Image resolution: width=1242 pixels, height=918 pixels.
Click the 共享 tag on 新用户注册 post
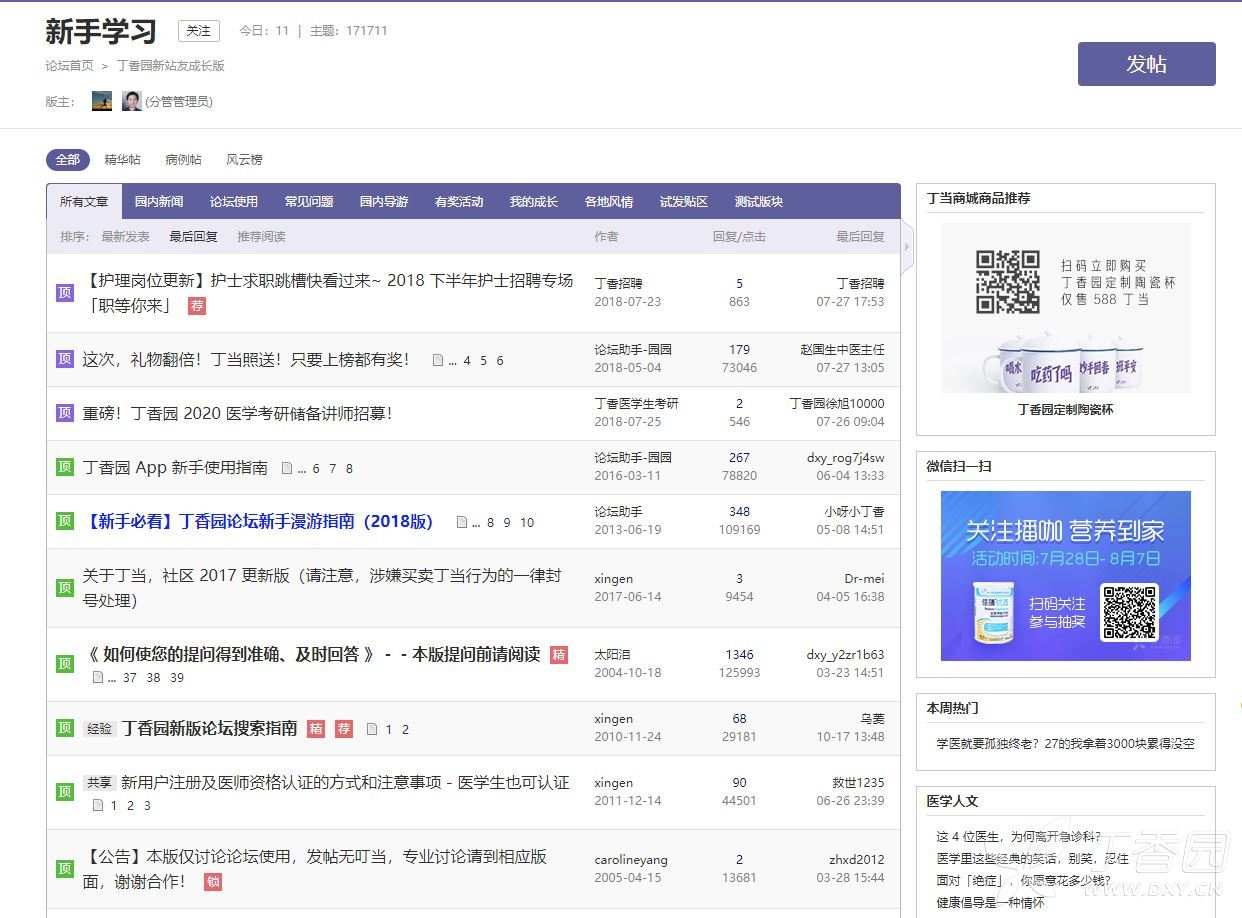(x=99, y=783)
